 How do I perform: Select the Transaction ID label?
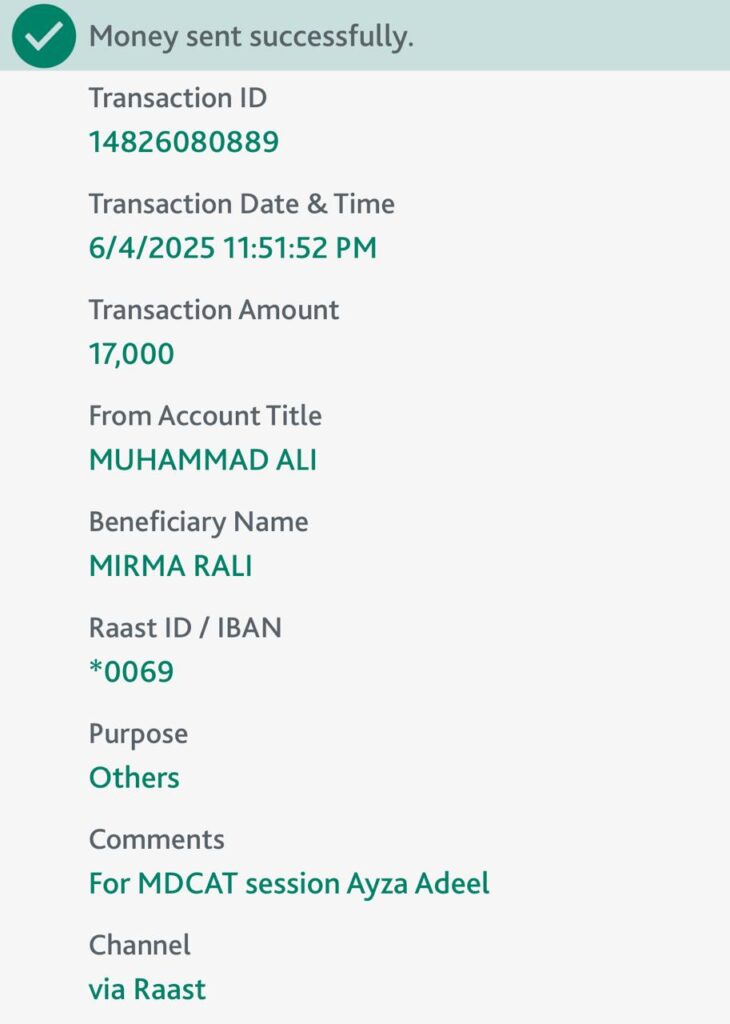tap(178, 98)
